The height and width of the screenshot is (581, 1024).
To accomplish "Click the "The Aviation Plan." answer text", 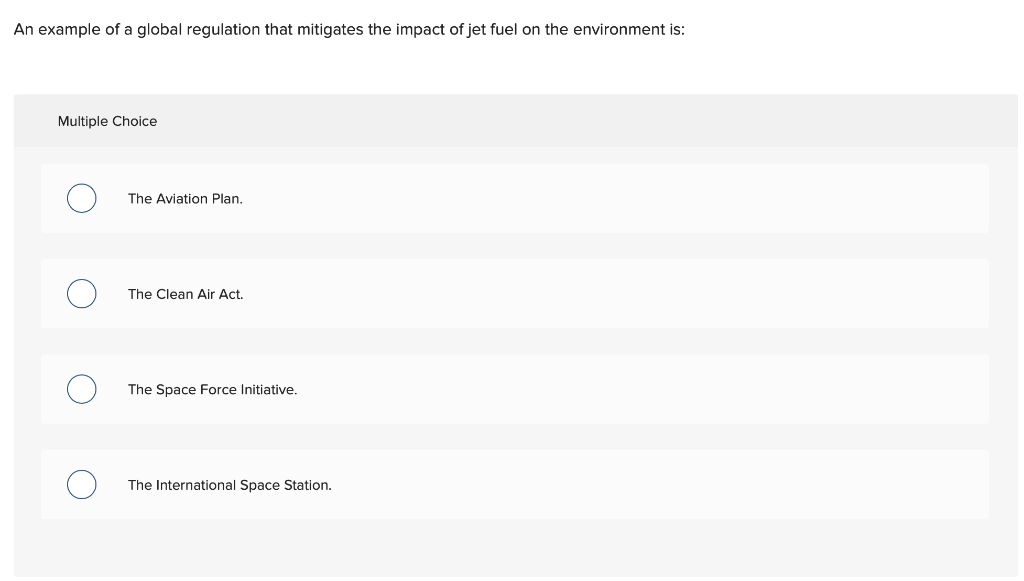I will coord(185,199).
